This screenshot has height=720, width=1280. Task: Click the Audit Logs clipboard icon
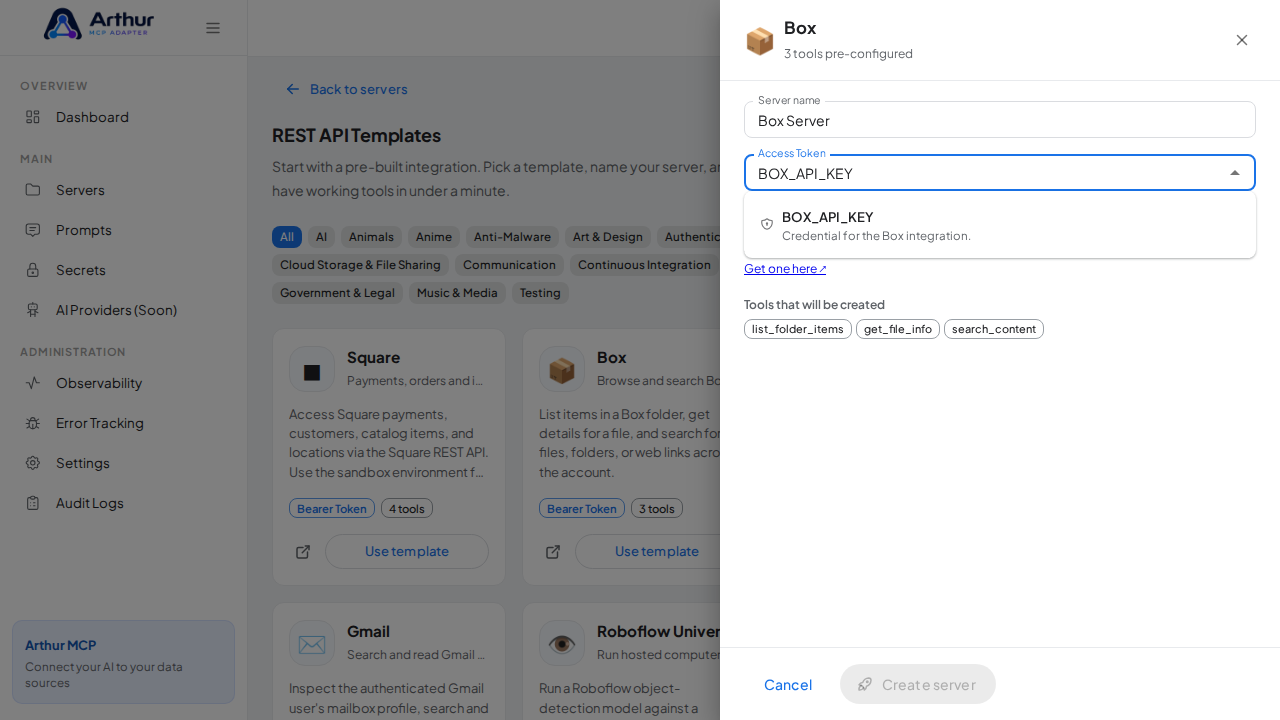click(x=33, y=503)
